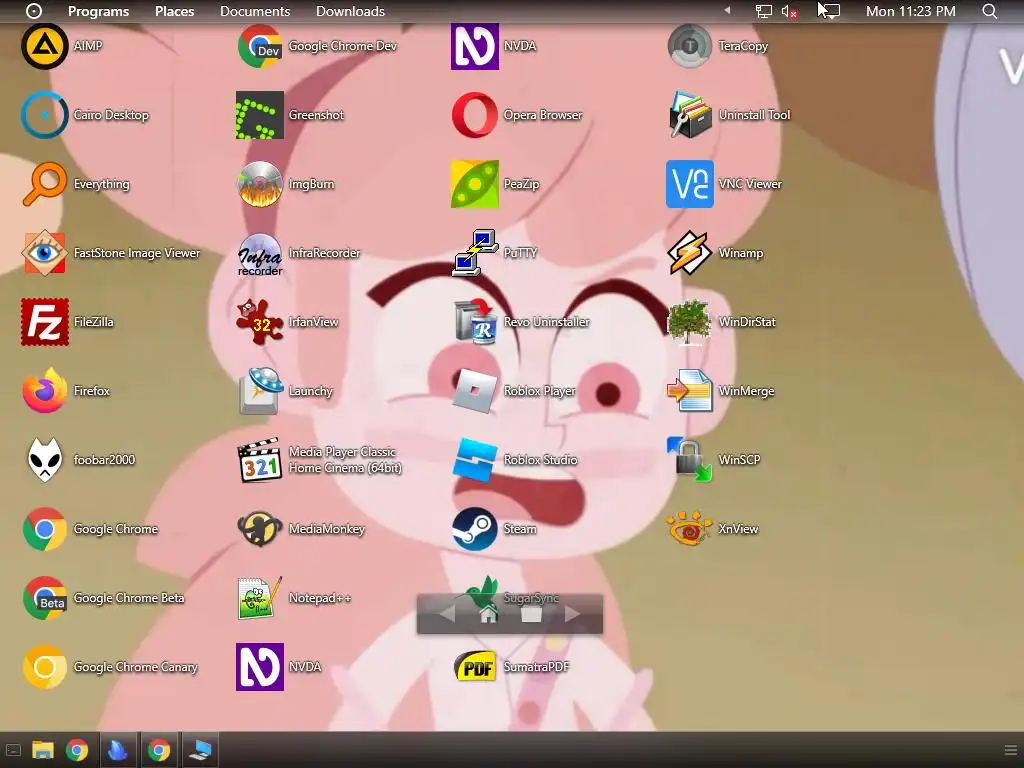The height and width of the screenshot is (768, 1024).
Task: Launch Steam from its icon
Action: (x=475, y=529)
